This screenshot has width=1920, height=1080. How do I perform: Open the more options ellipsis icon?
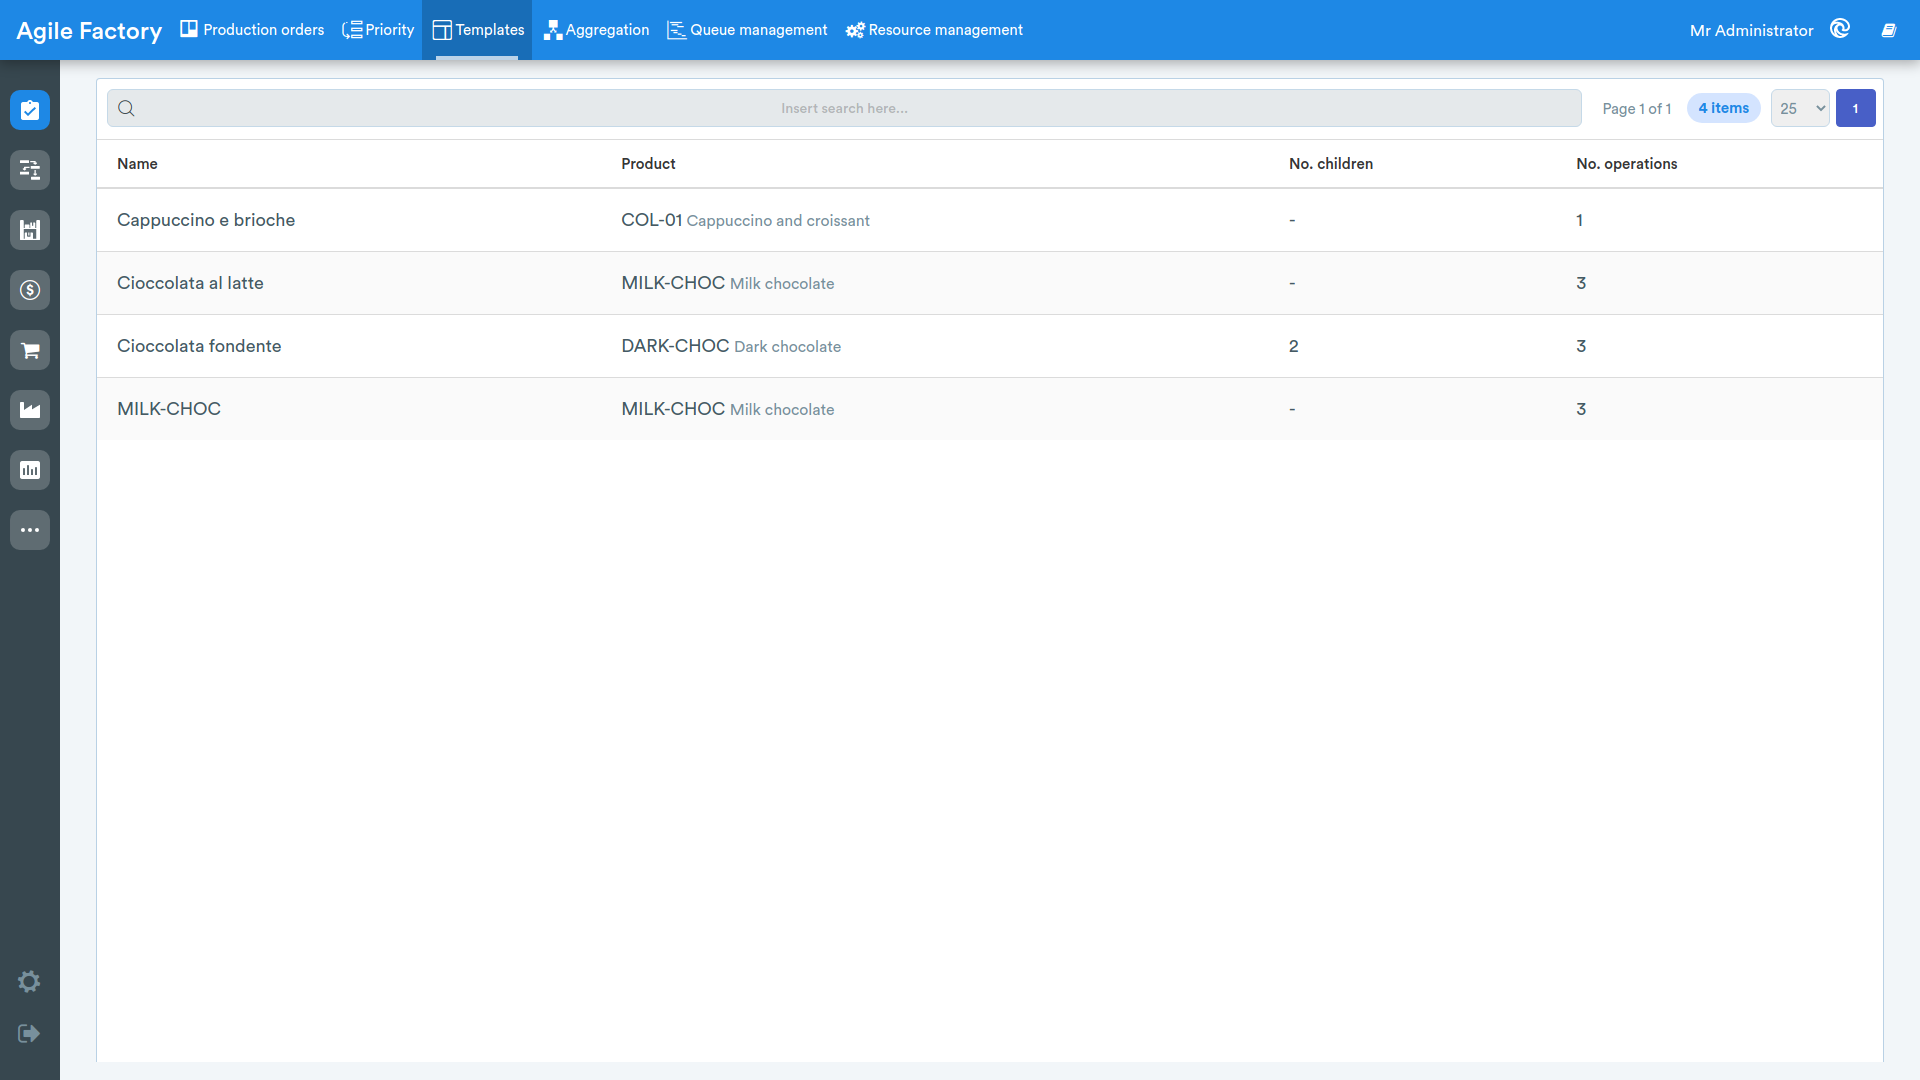(30, 530)
